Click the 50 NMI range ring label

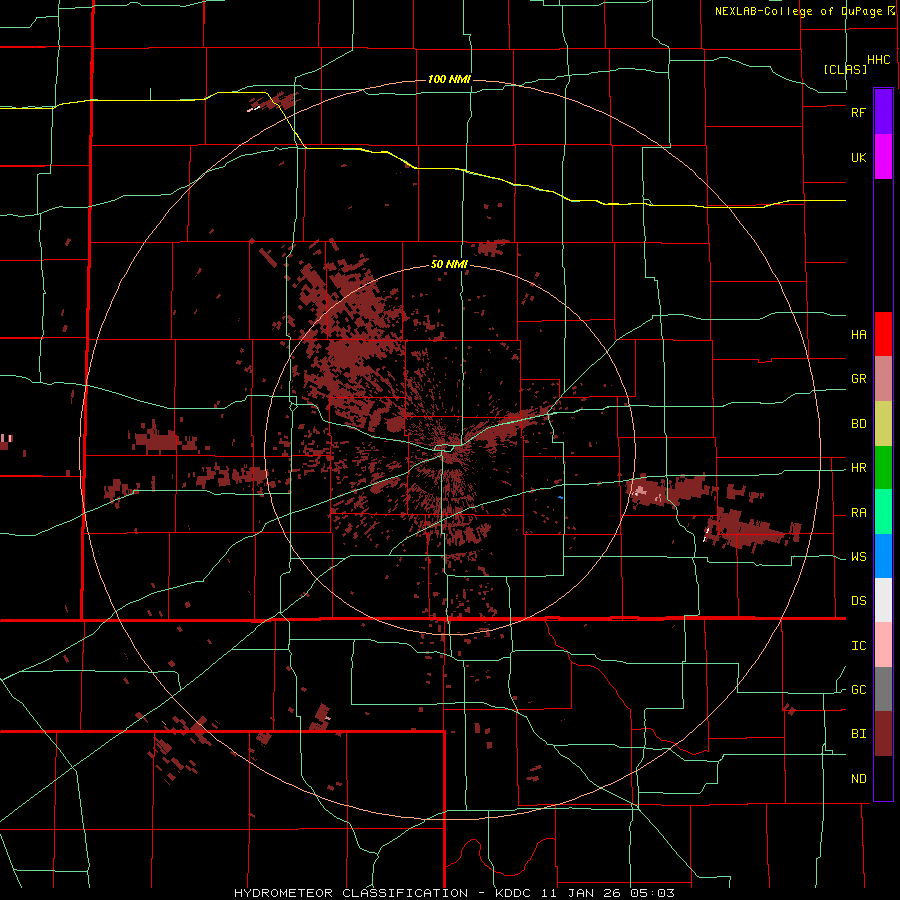click(x=449, y=265)
